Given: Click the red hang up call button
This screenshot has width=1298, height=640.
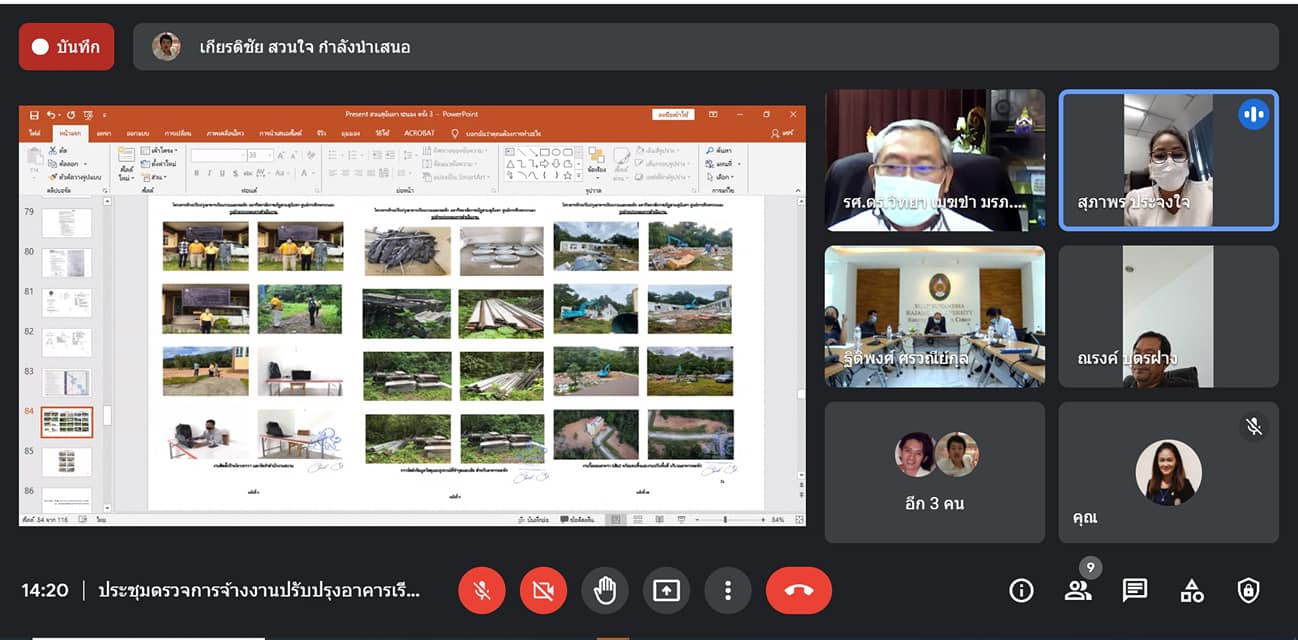Looking at the screenshot, I should pos(798,590).
